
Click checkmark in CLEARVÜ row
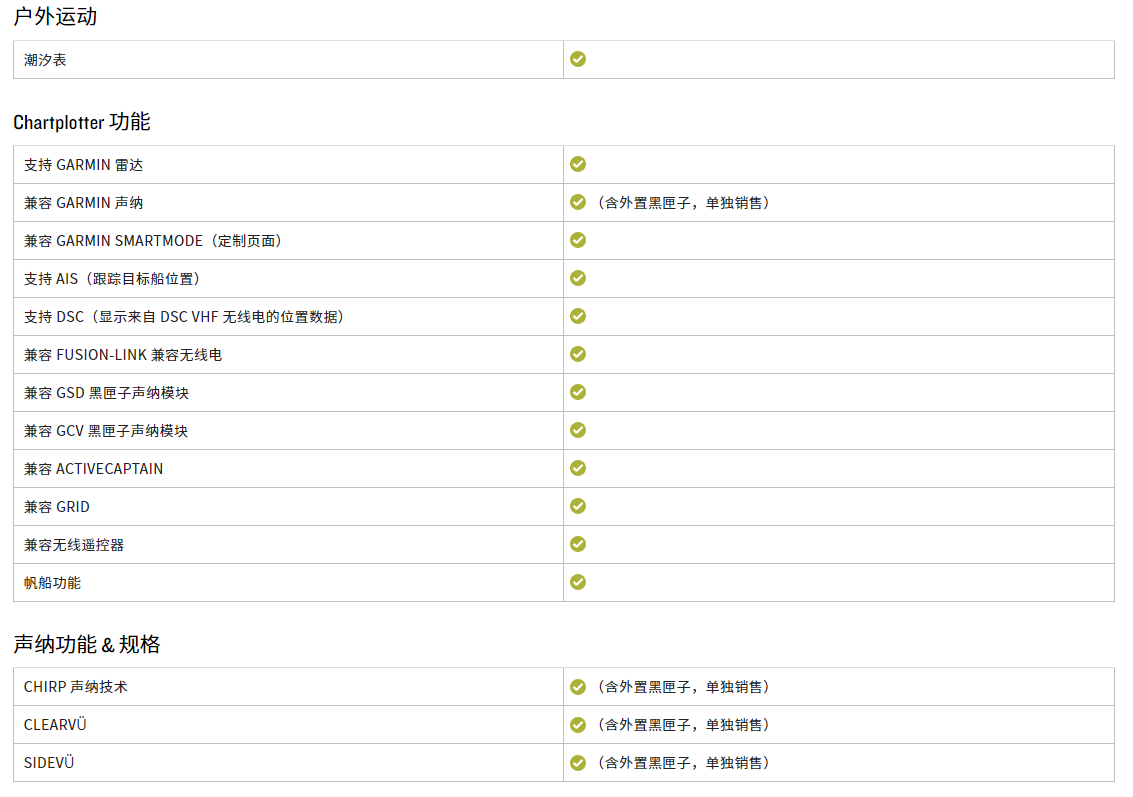578,725
